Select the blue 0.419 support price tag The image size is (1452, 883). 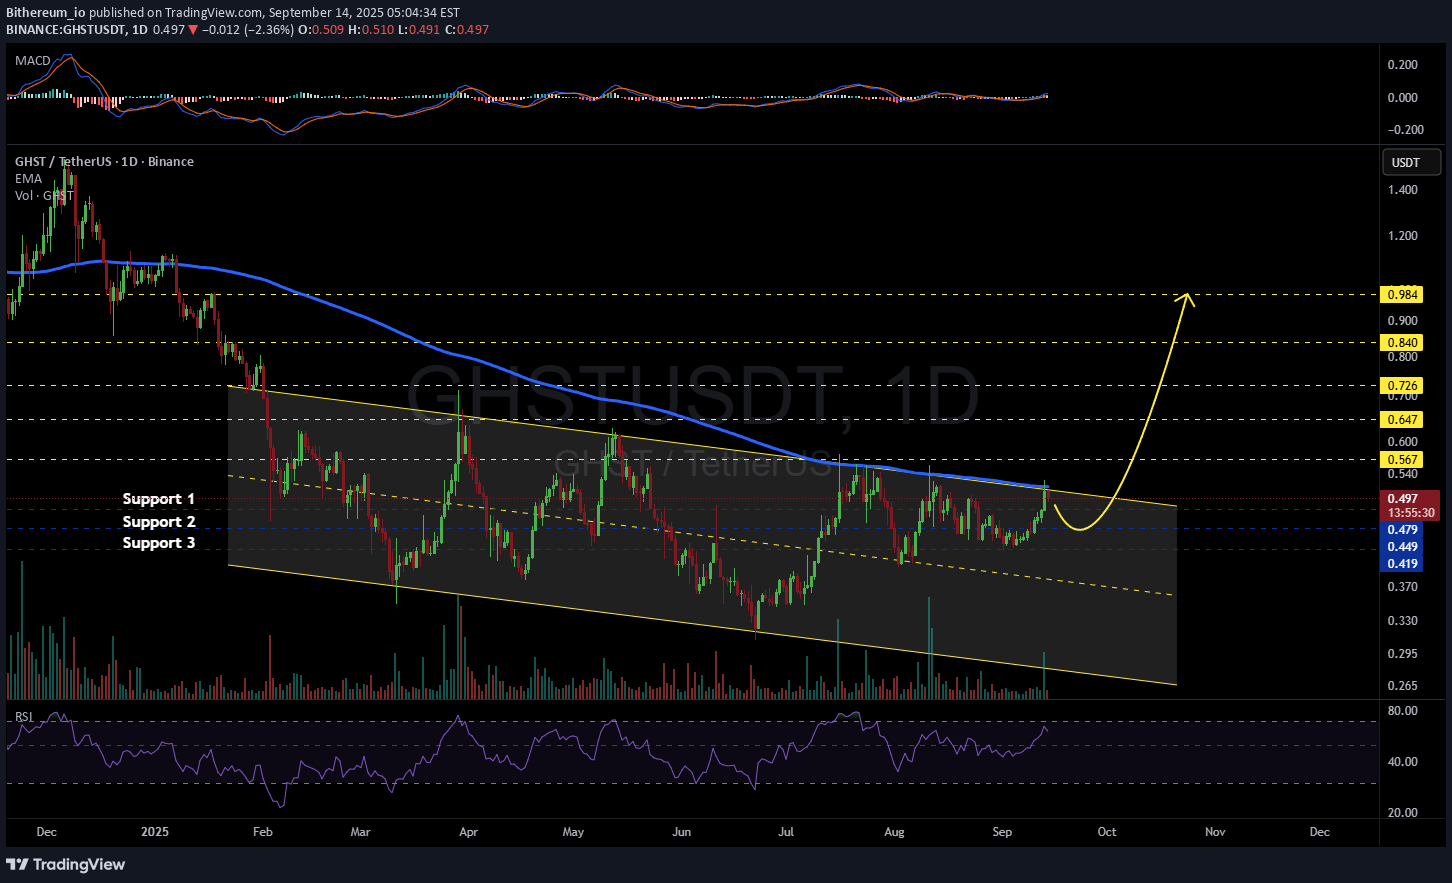pyautogui.click(x=1402, y=564)
